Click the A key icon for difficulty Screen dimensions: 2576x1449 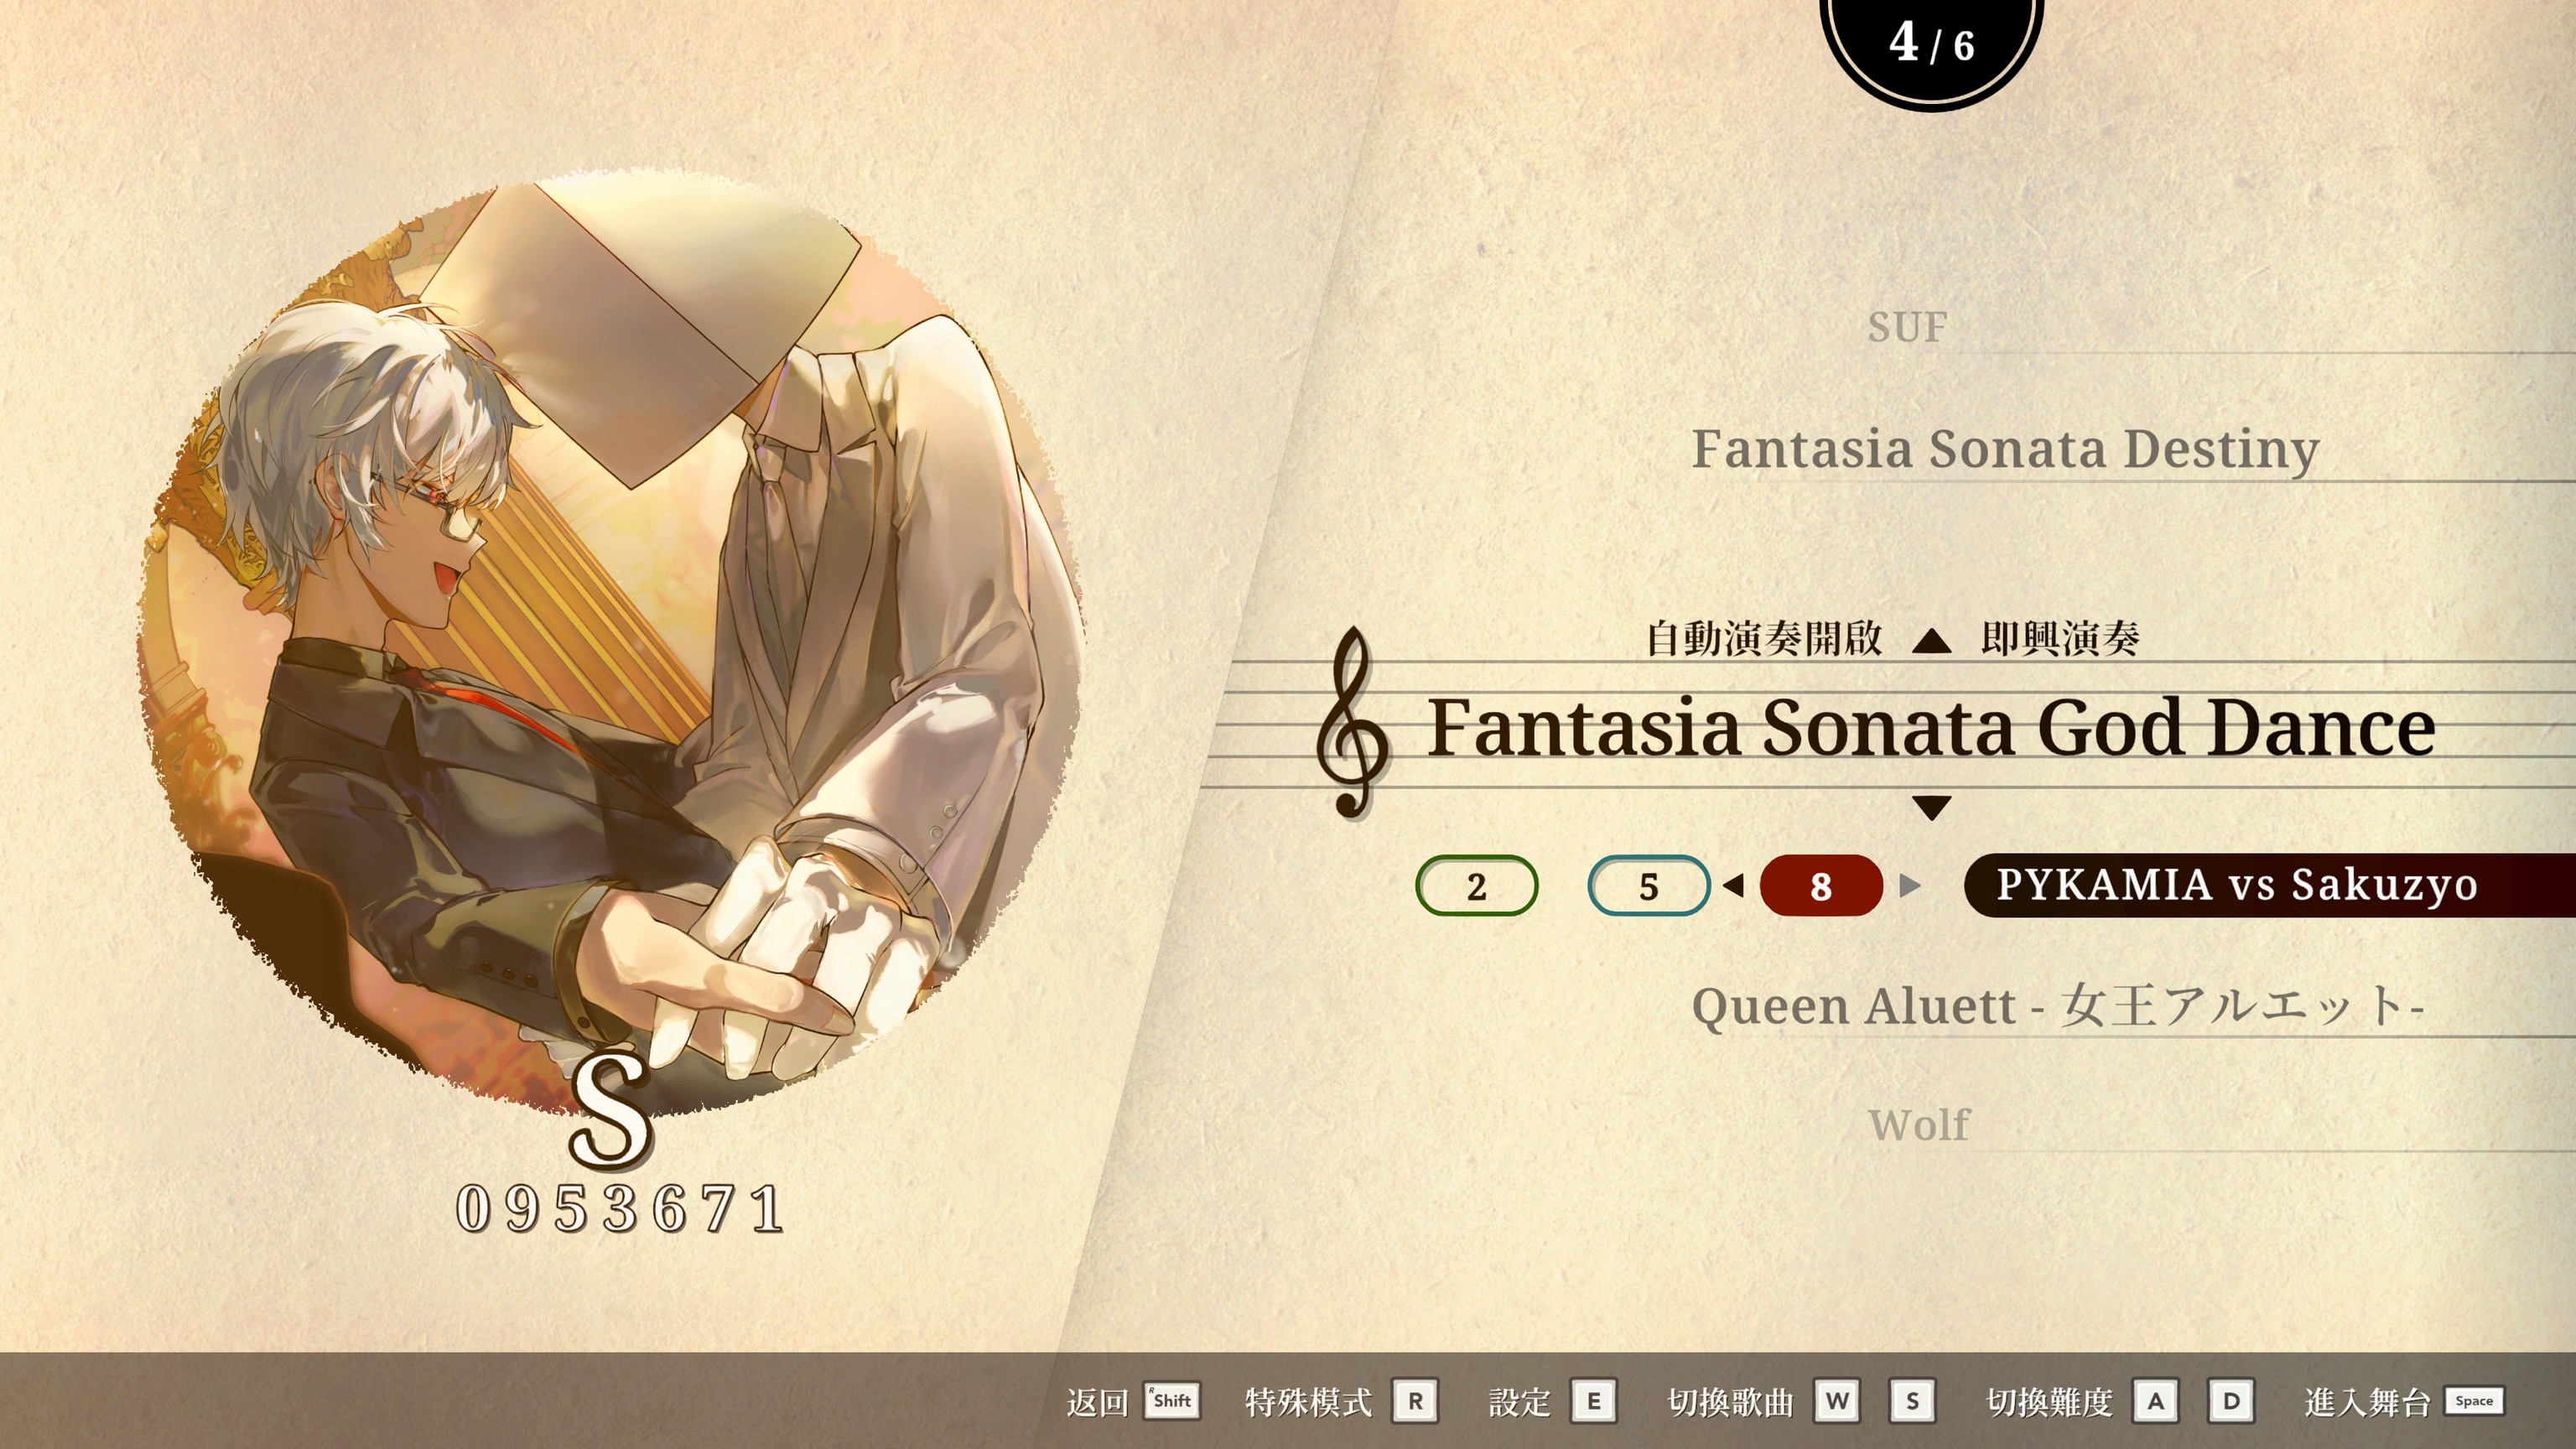point(2156,1401)
